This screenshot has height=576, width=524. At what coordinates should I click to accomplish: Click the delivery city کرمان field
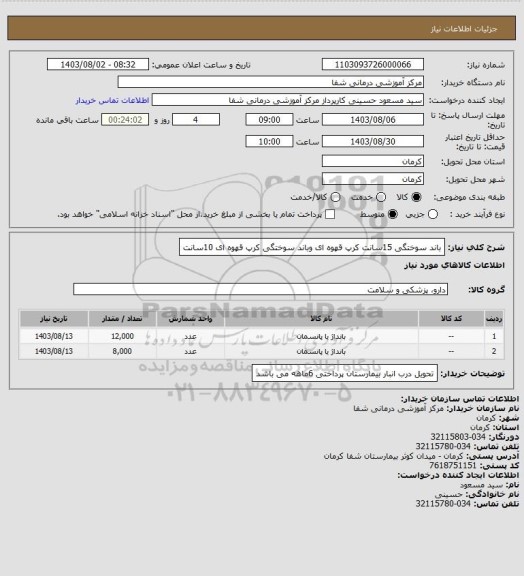(373, 179)
